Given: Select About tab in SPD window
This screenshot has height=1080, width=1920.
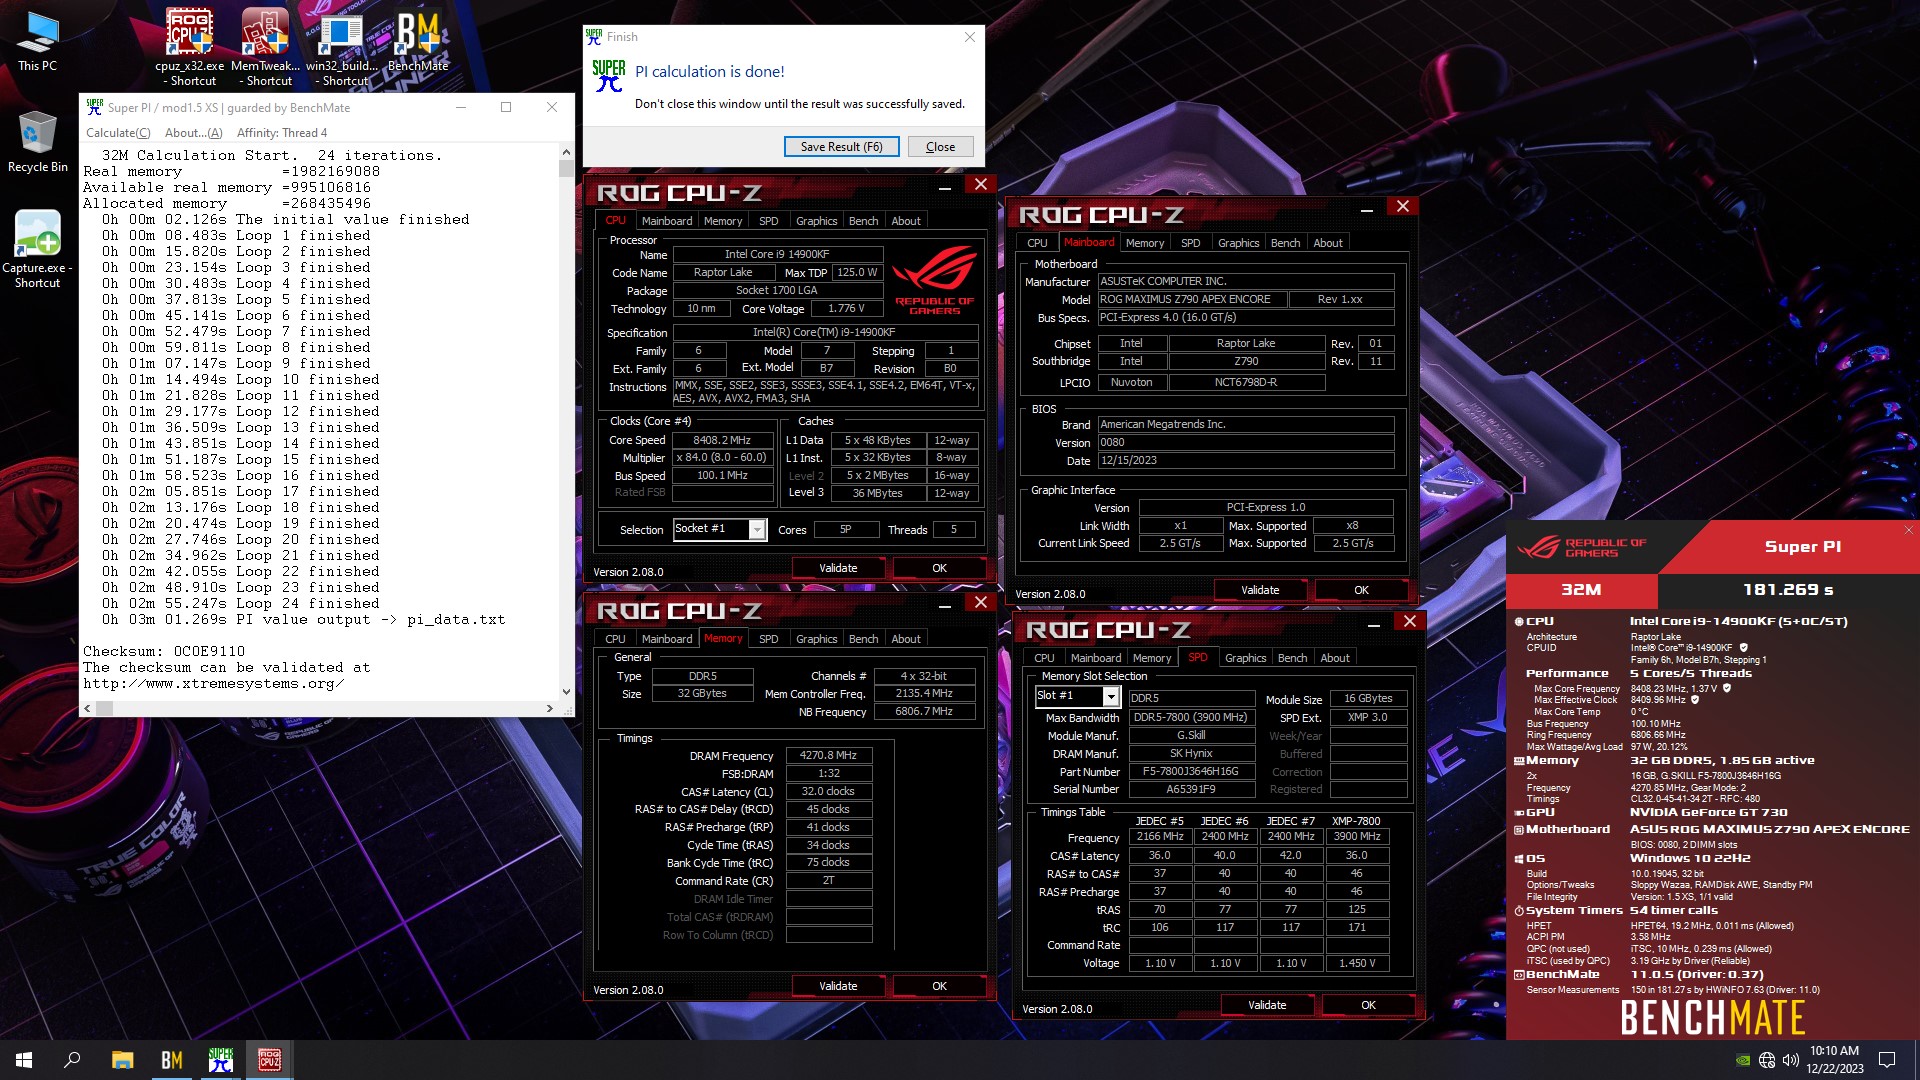Looking at the screenshot, I should pos(1335,658).
